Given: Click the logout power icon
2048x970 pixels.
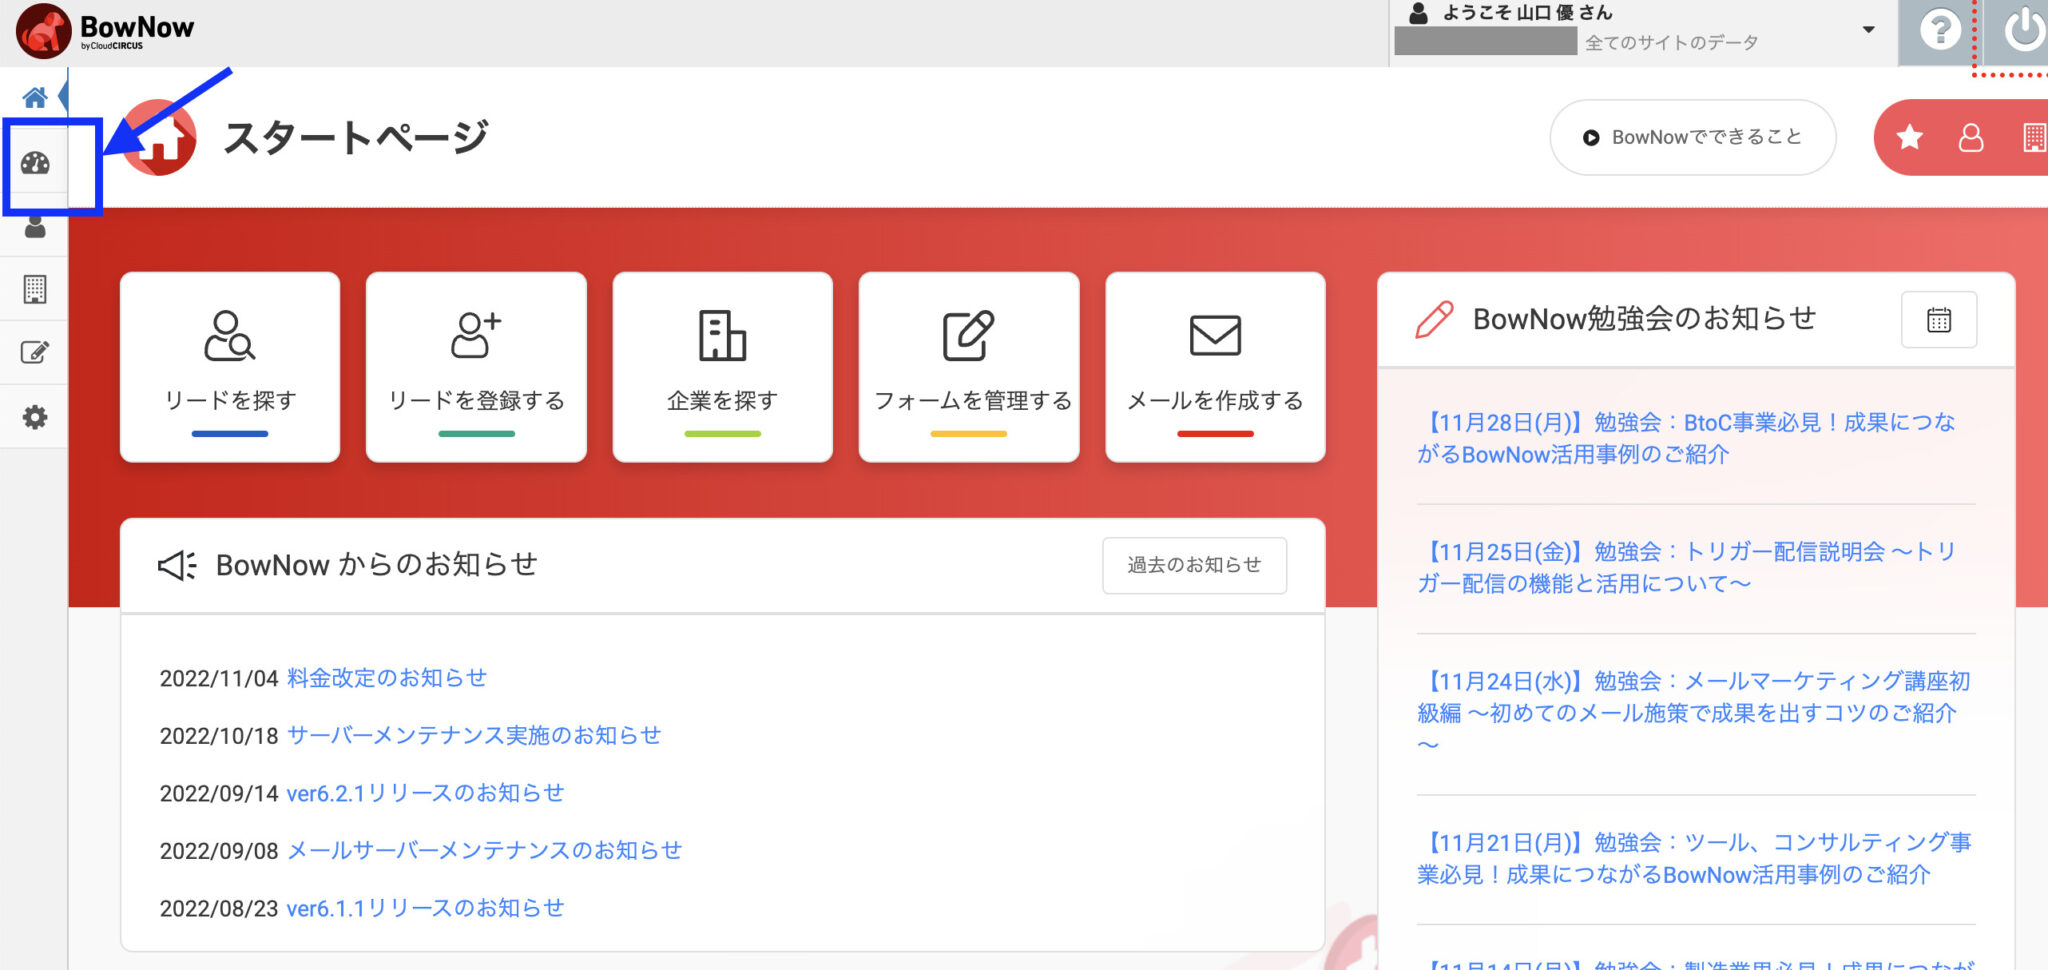Looking at the screenshot, I should coord(2022,30).
